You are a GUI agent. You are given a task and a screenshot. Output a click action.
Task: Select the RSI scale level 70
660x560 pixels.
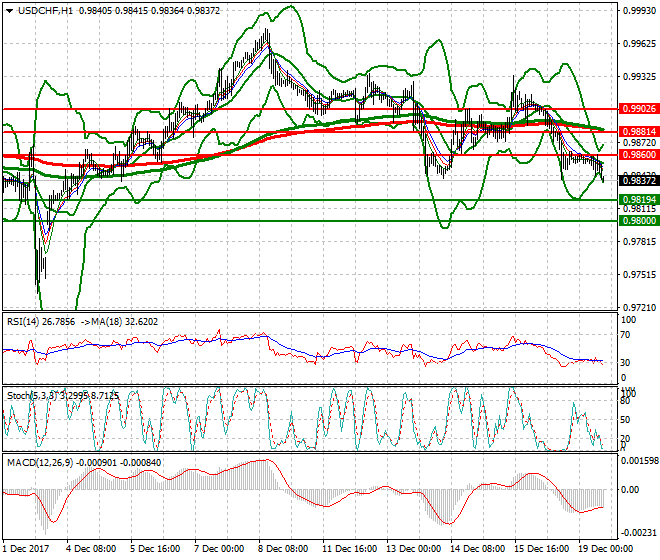pyautogui.click(x=625, y=335)
